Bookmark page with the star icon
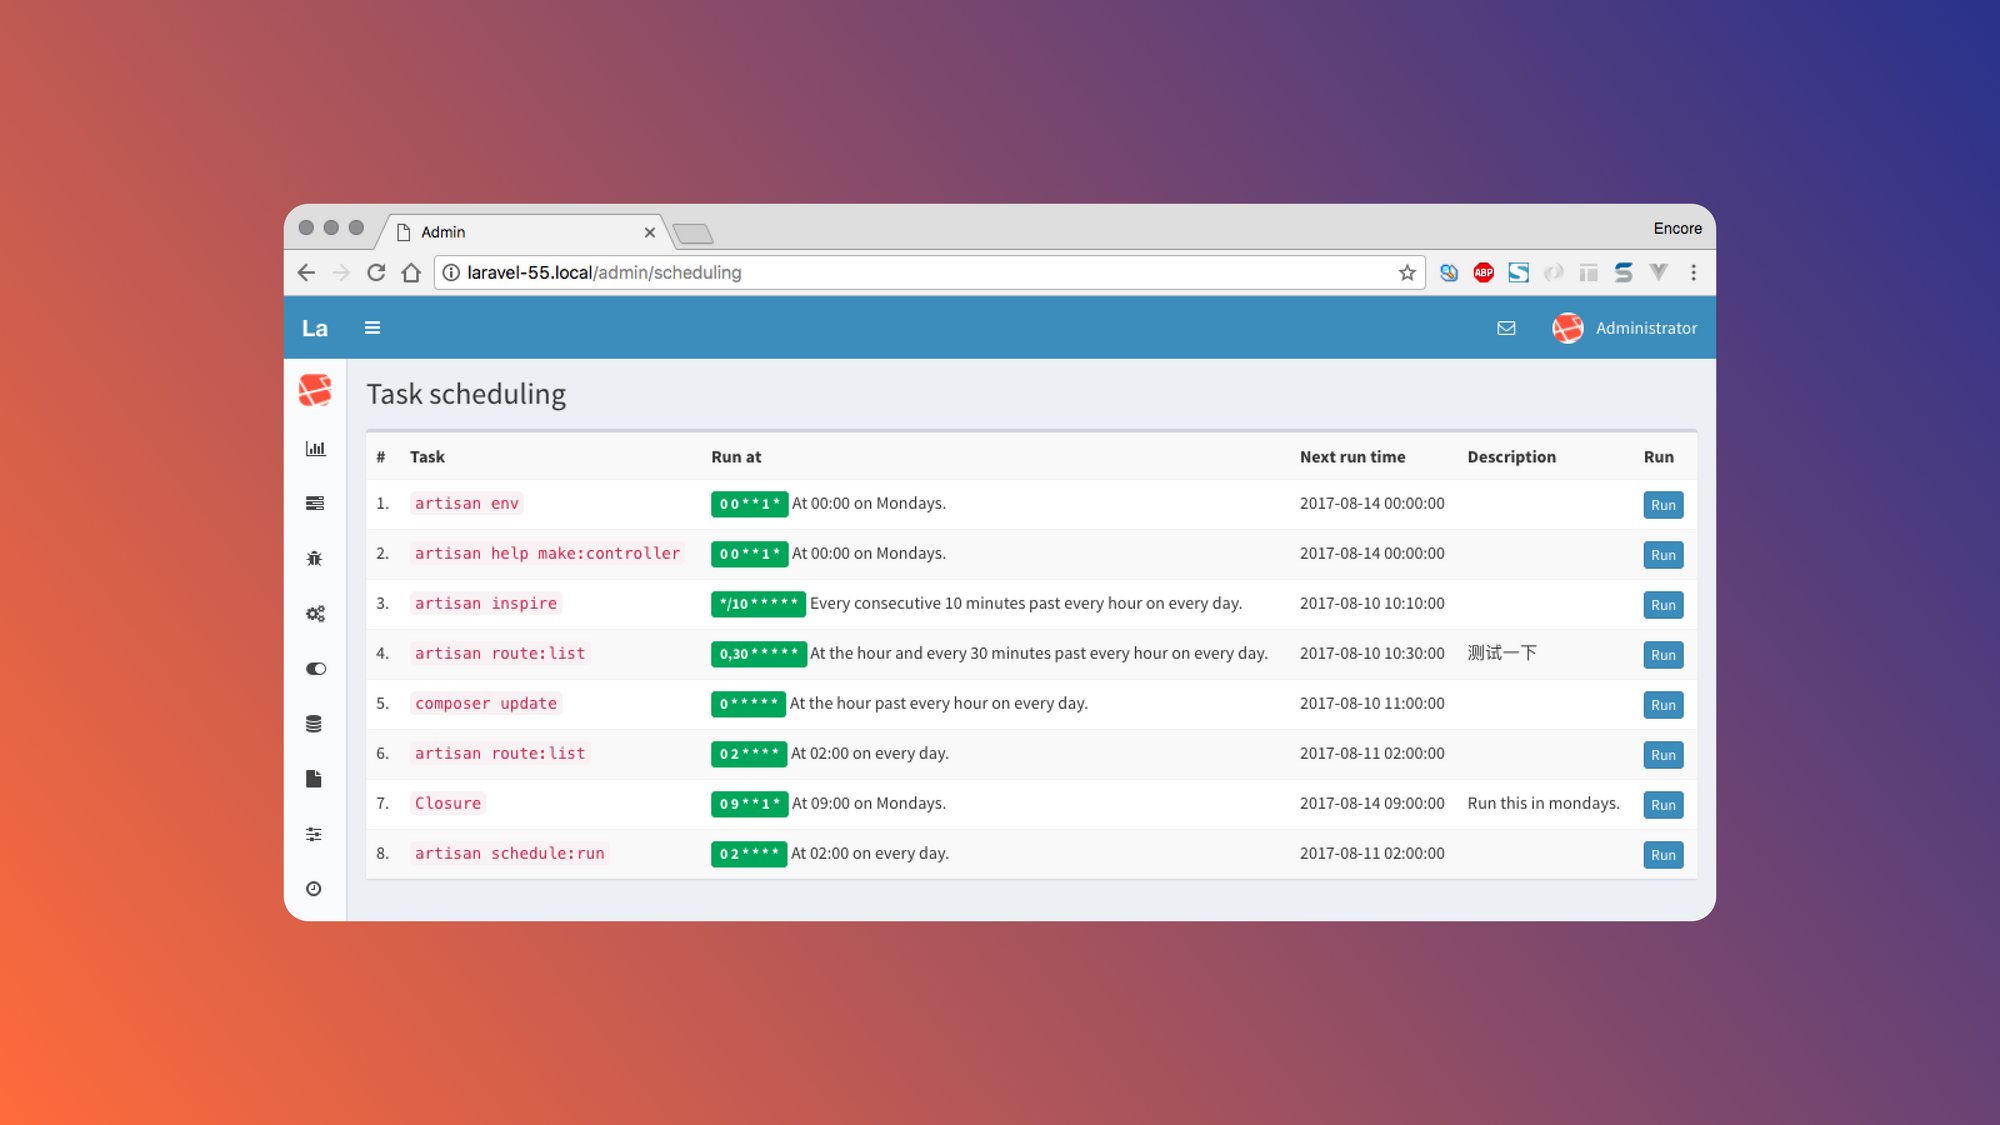 (x=1407, y=273)
